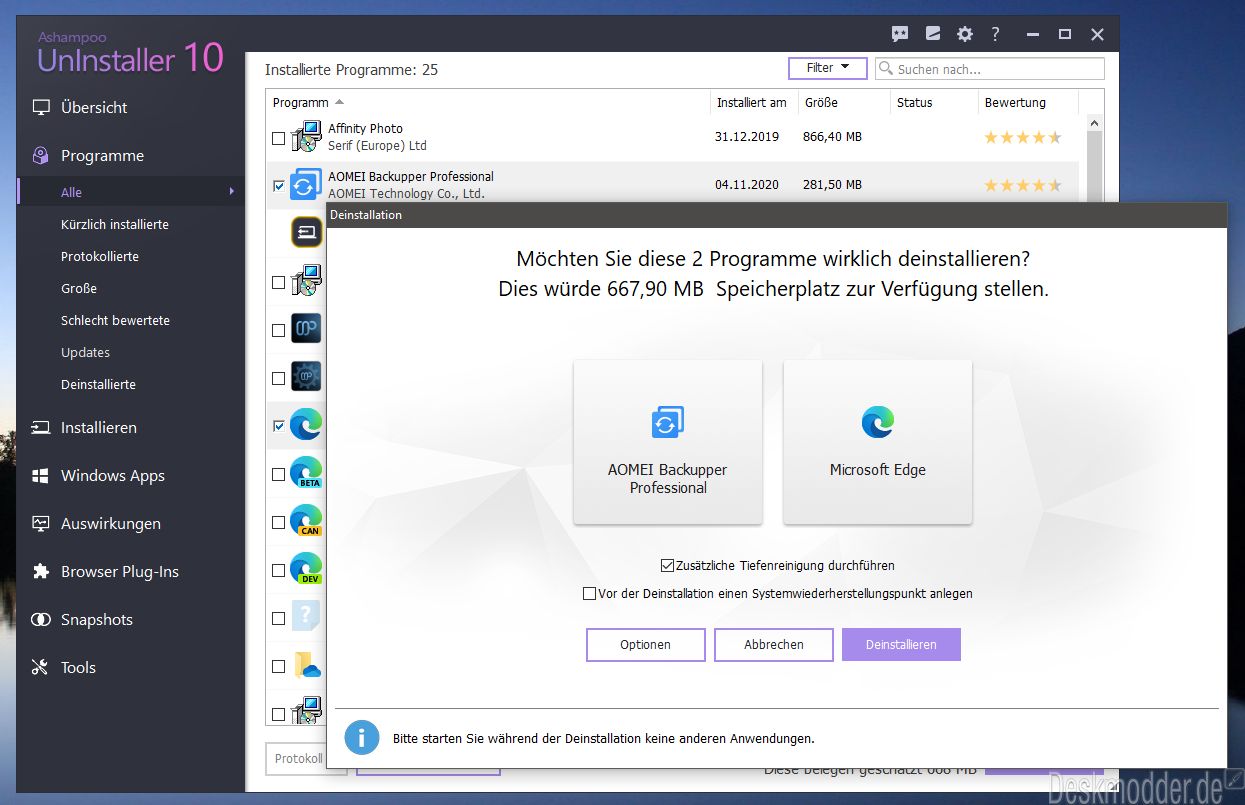
Task: Tick the Edge Dev checkbox
Action: [278, 570]
